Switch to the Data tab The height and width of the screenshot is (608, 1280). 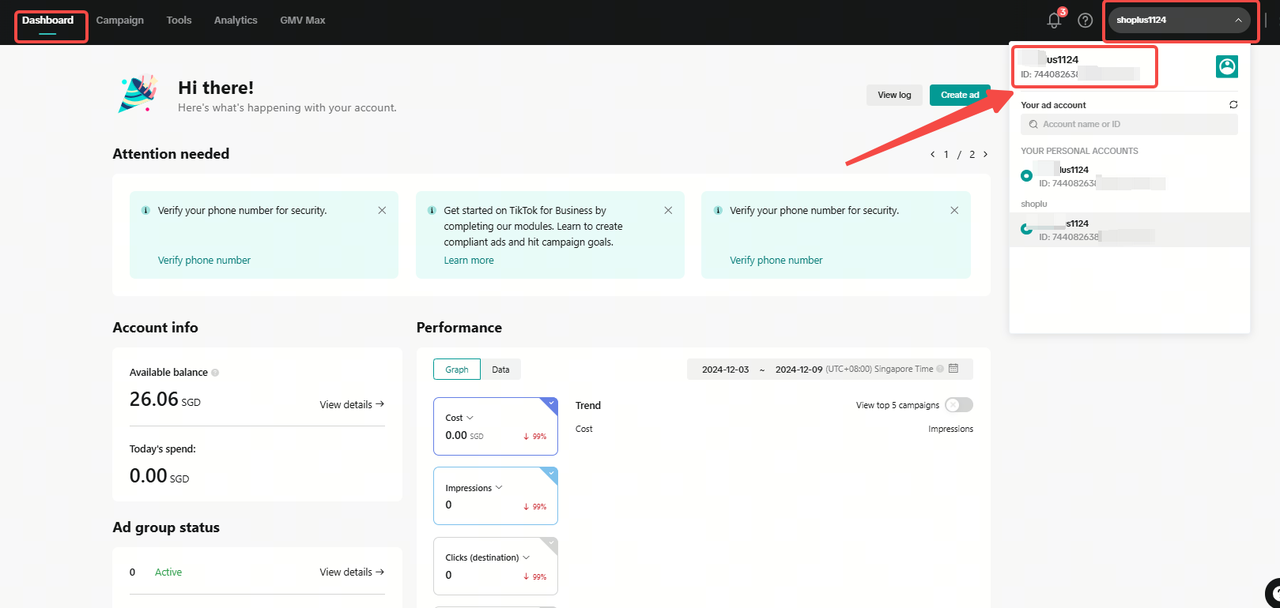pos(501,368)
